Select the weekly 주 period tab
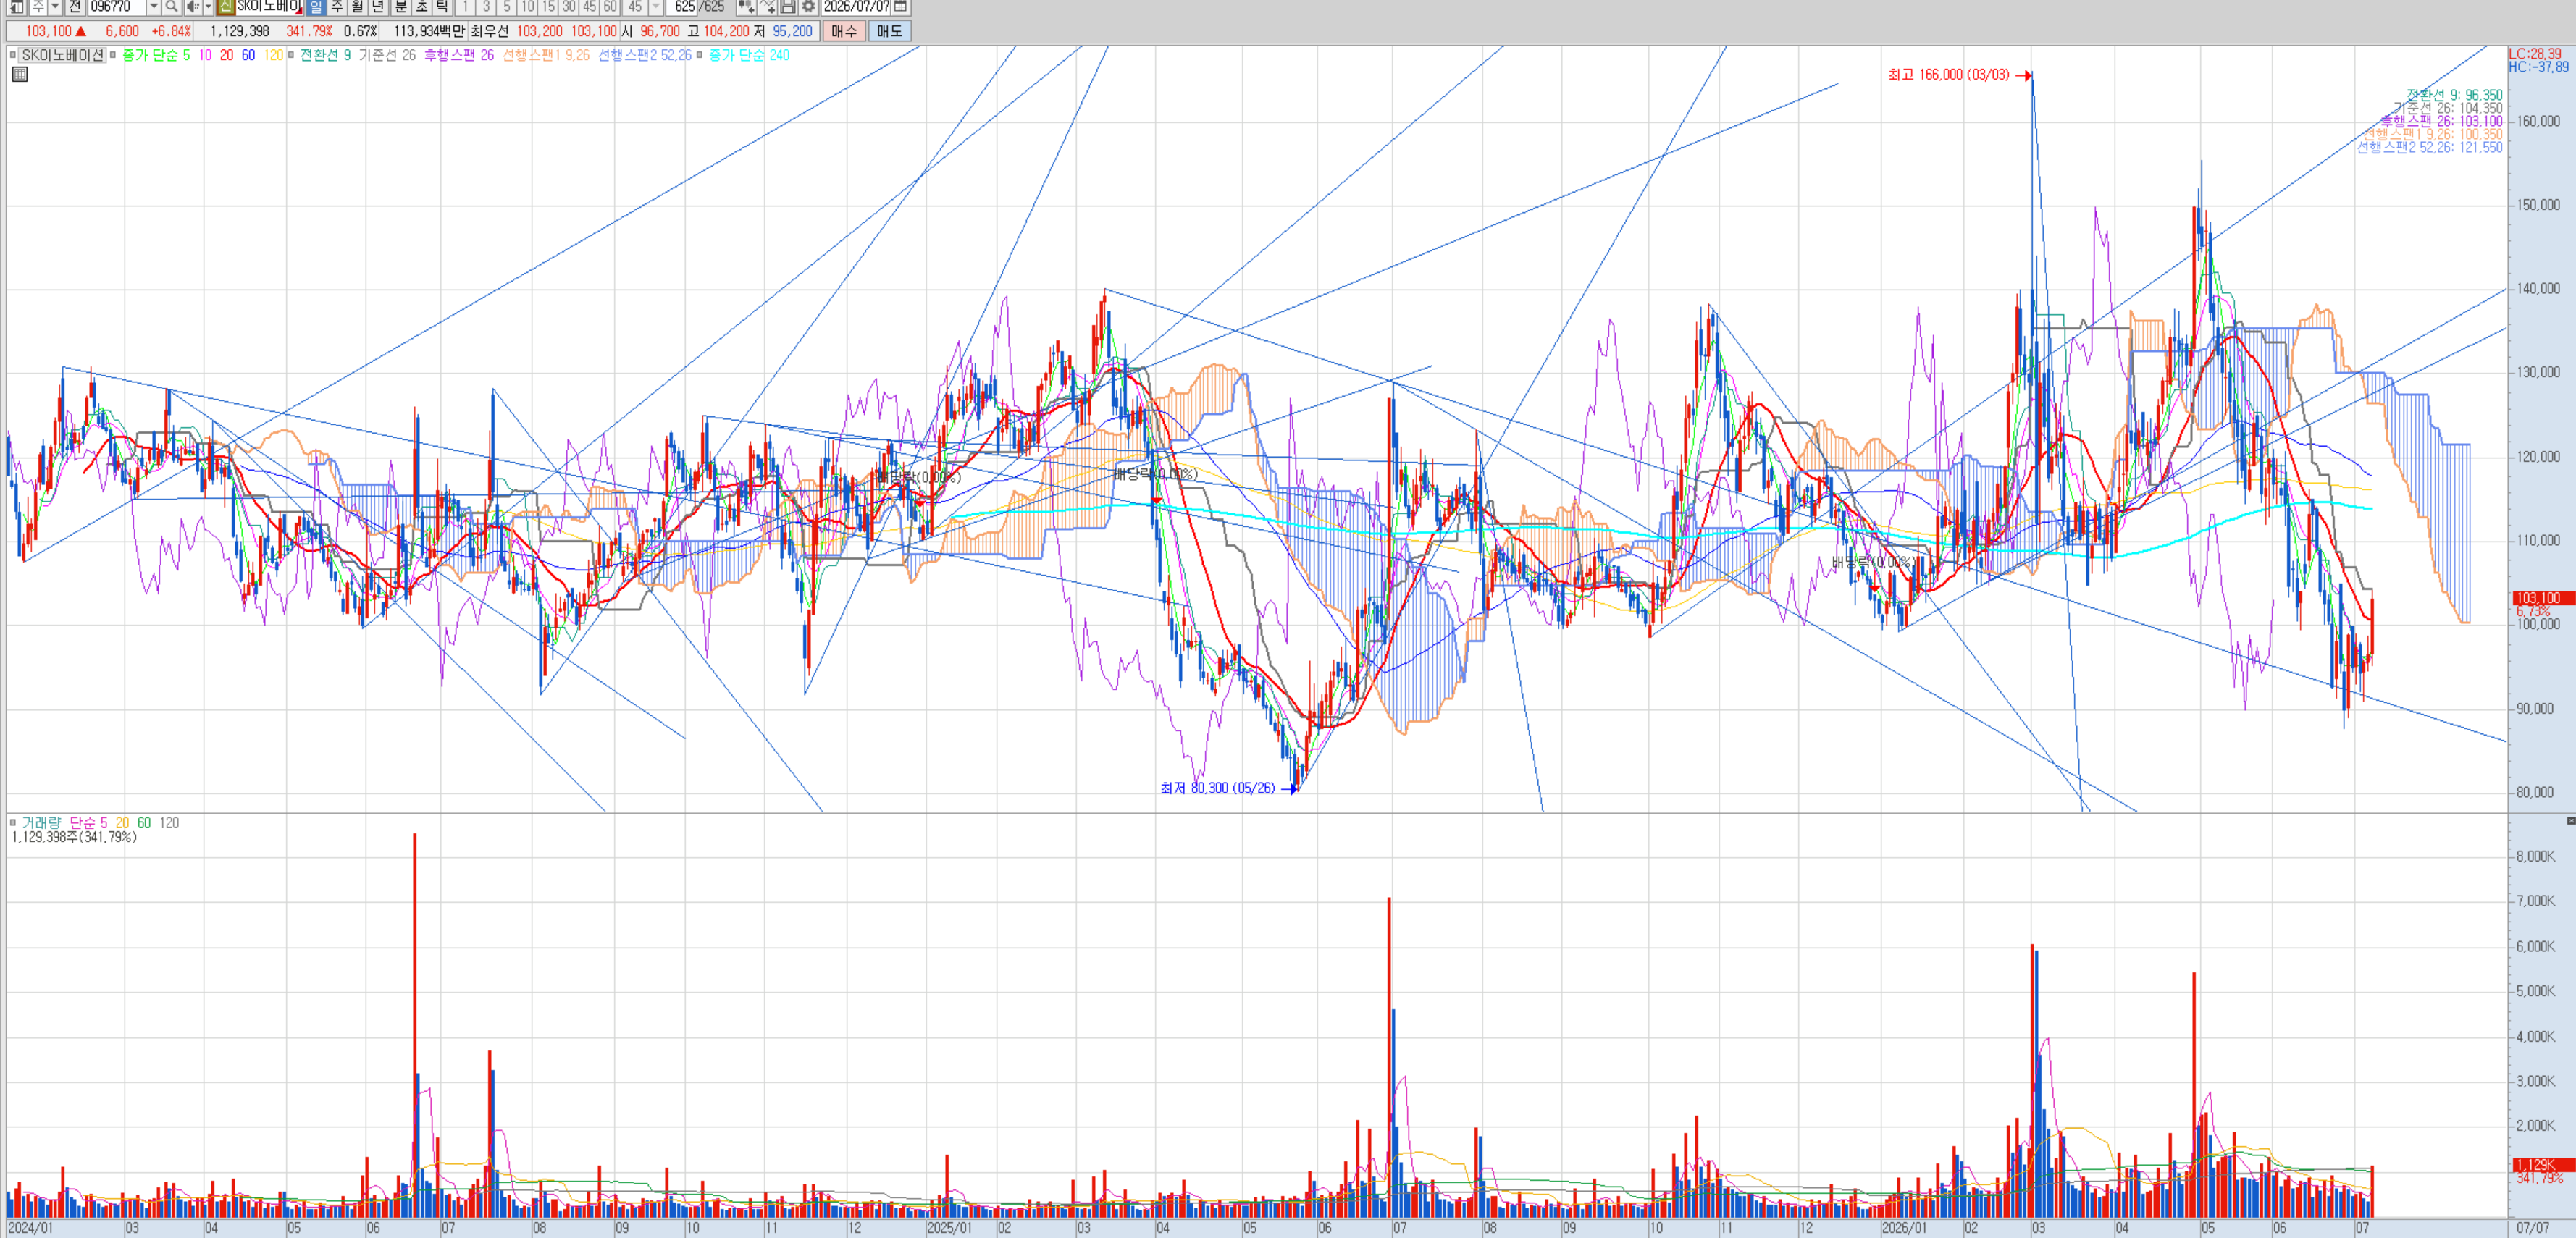 coord(337,7)
